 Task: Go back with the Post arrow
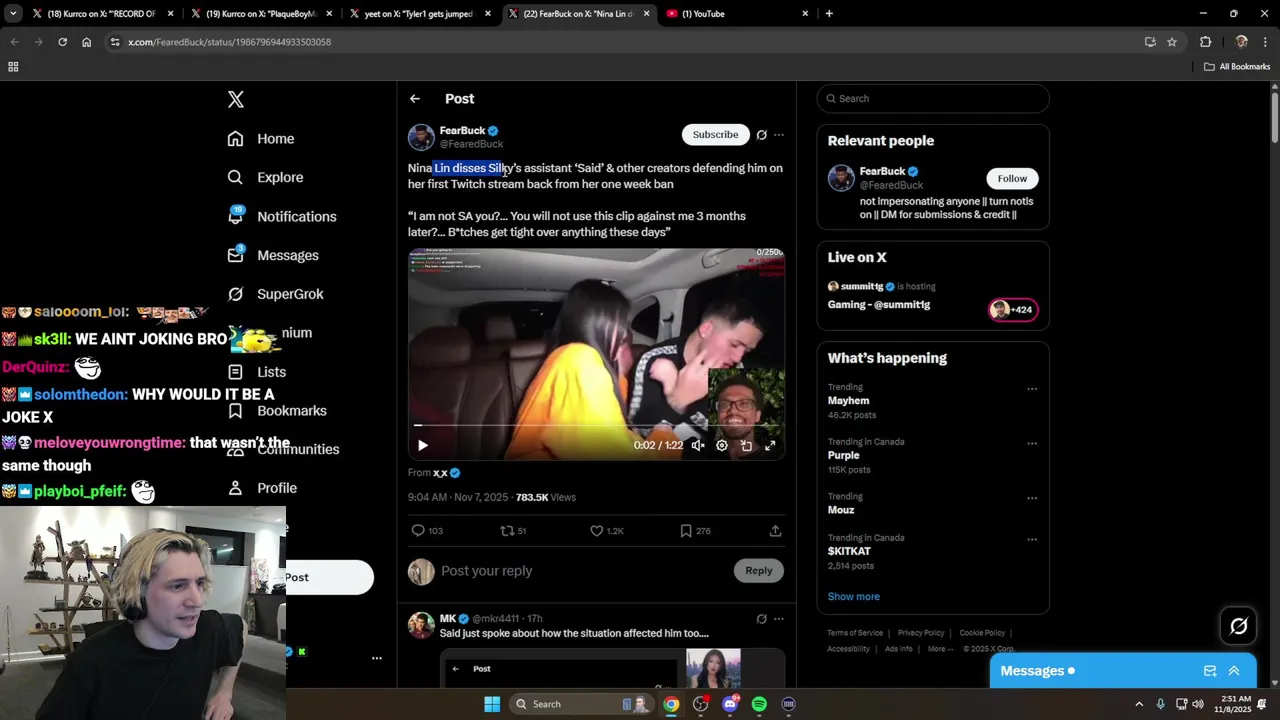click(415, 99)
